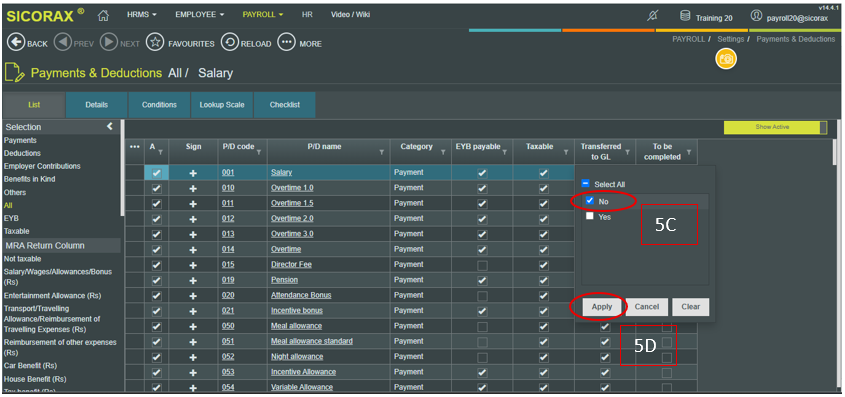Viewport: 845px width, 397px height.
Task: Click the RELOAD icon
Action: click(230, 43)
